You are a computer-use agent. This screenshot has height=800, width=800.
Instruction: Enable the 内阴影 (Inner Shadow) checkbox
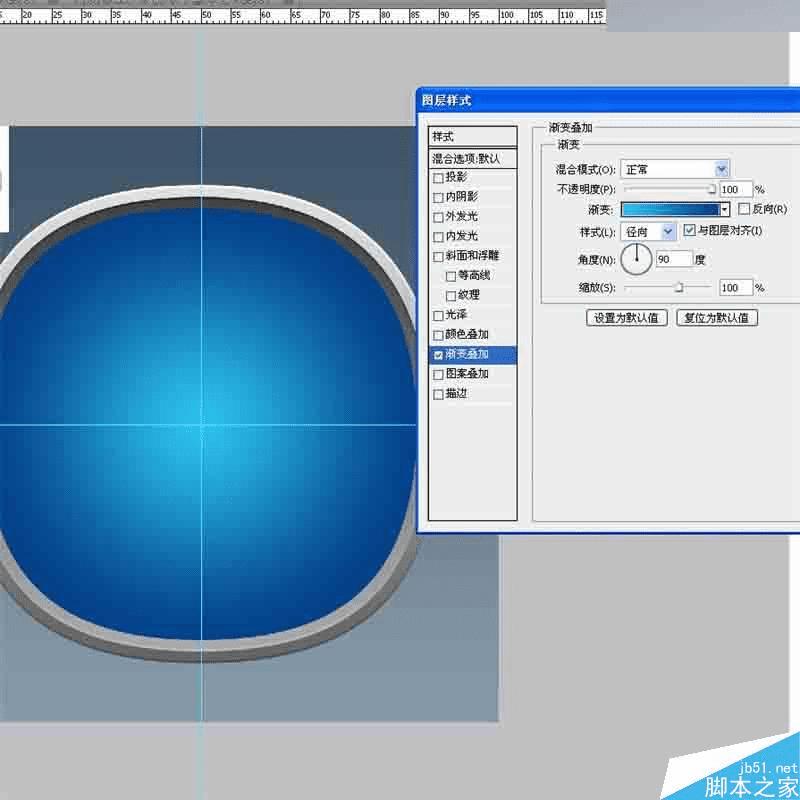[x=437, y=197]
